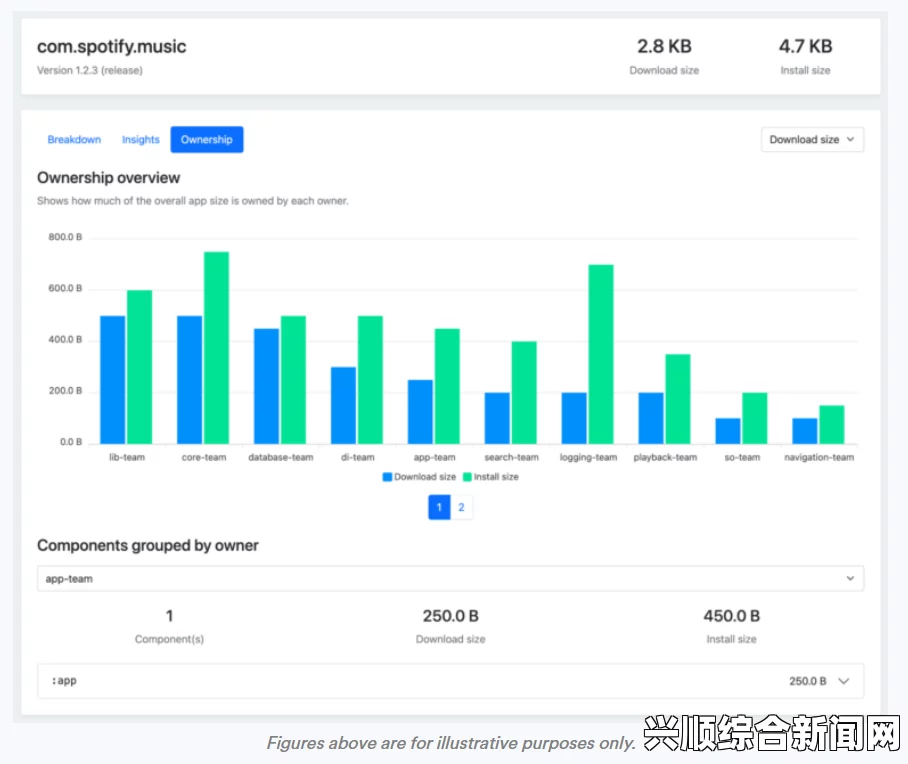Click database-team blue download bar
This screenshot has width=908, height=764.
click(266, 386)
